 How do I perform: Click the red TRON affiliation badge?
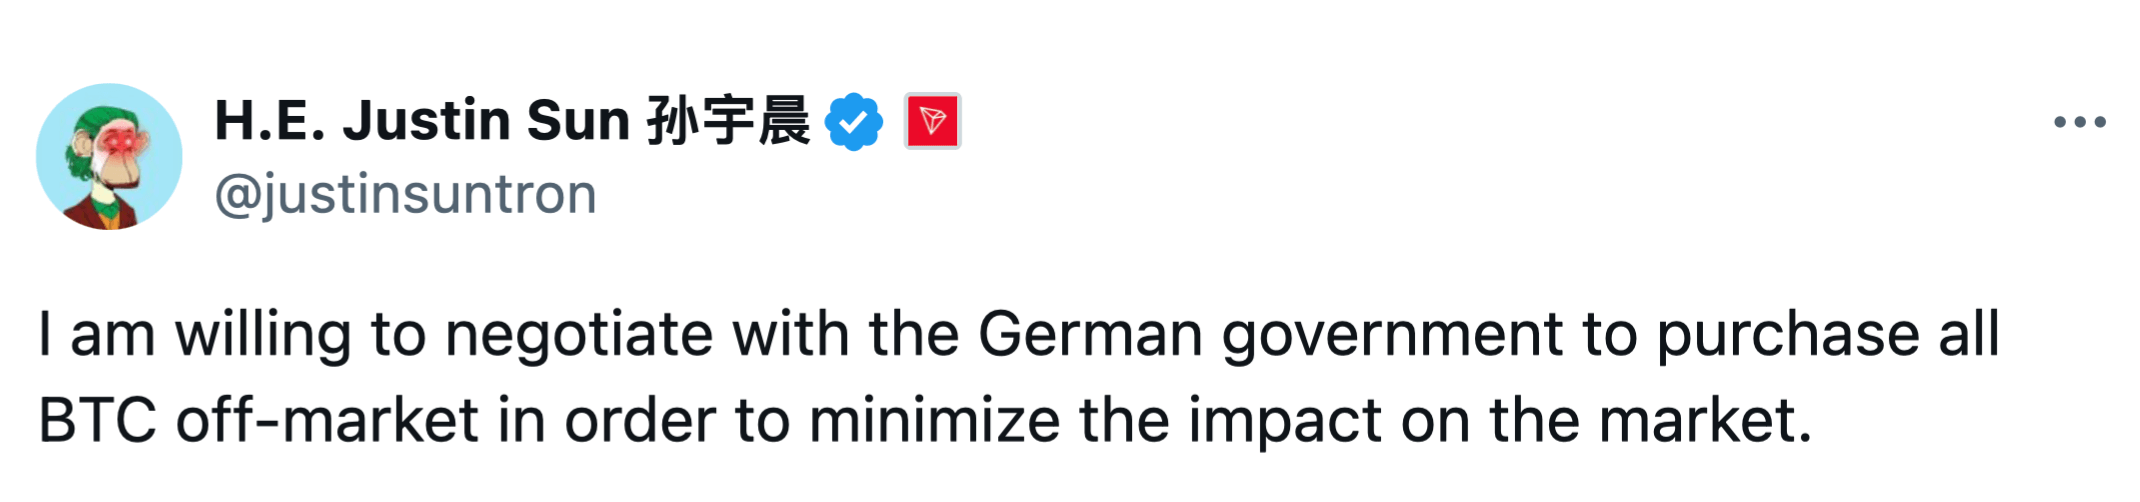click(x=932, y=122)
